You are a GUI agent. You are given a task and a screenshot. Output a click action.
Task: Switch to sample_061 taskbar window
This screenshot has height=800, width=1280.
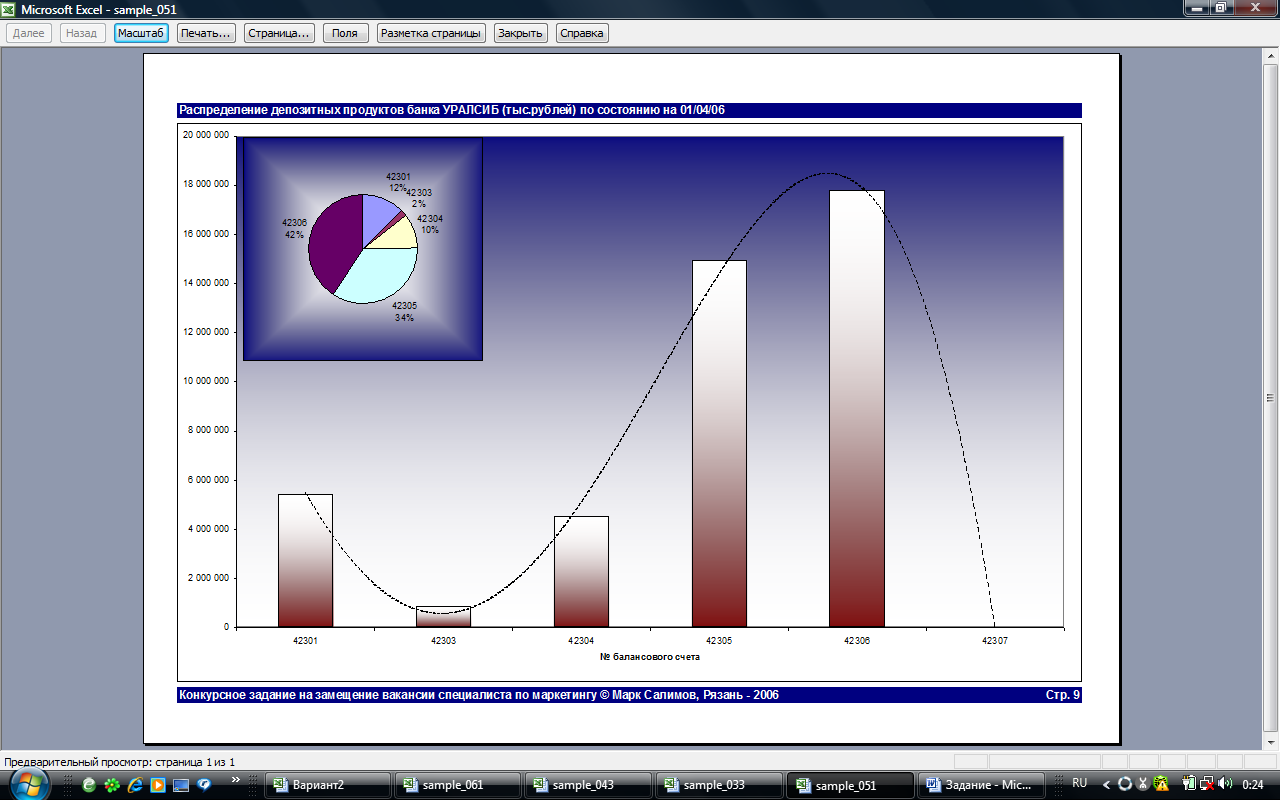click(458, 785)
